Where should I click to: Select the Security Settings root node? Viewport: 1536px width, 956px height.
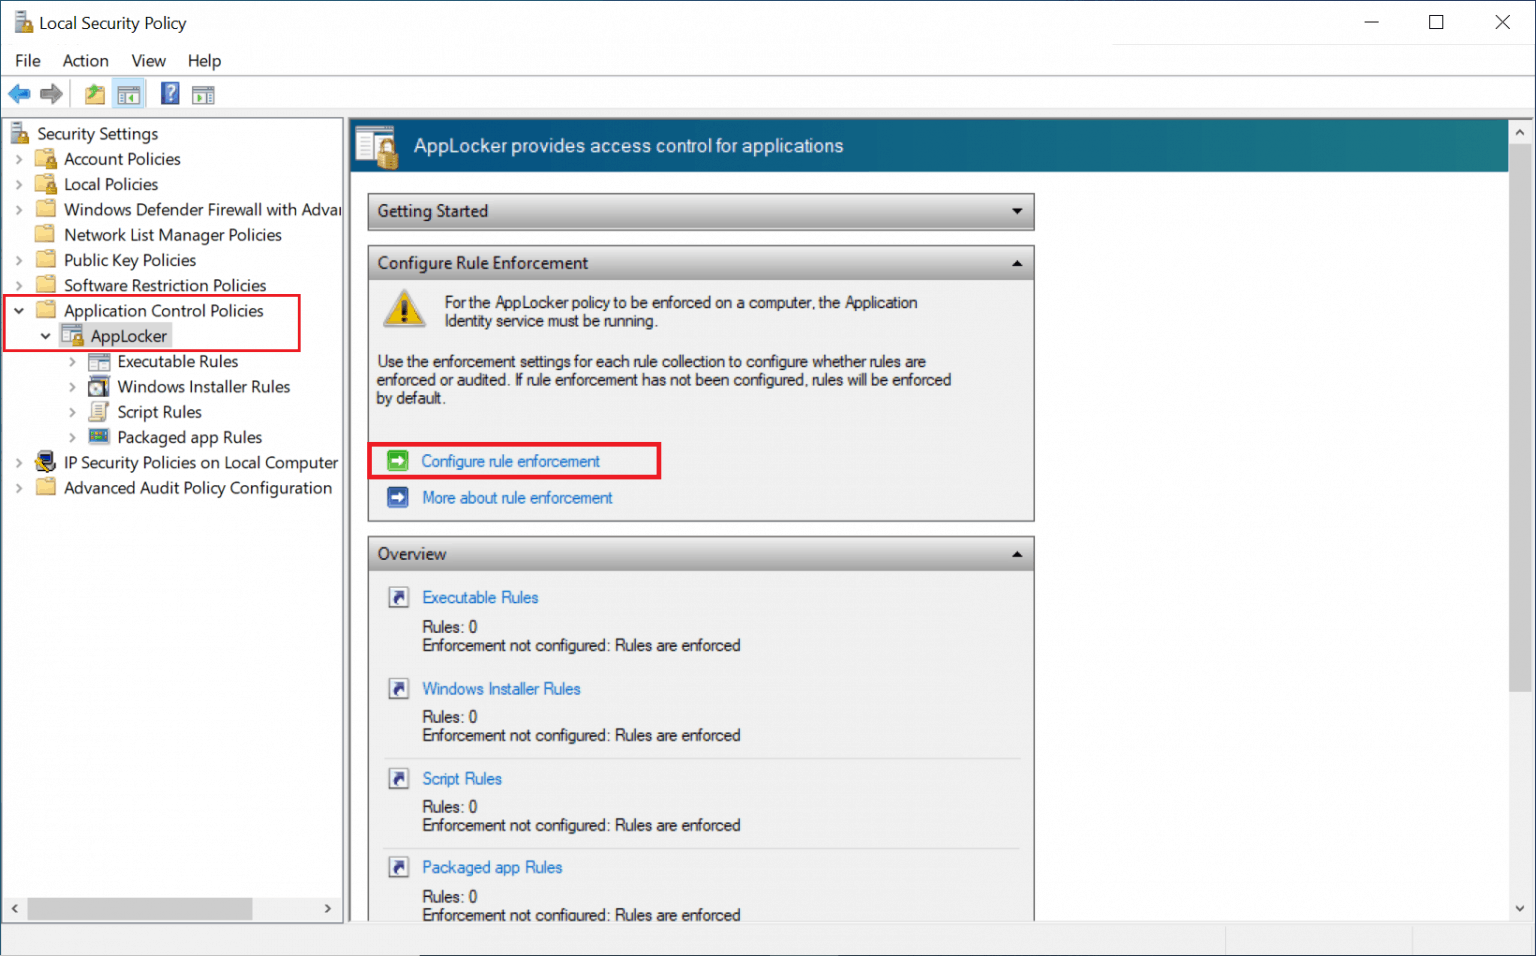(x=98, y=134)
